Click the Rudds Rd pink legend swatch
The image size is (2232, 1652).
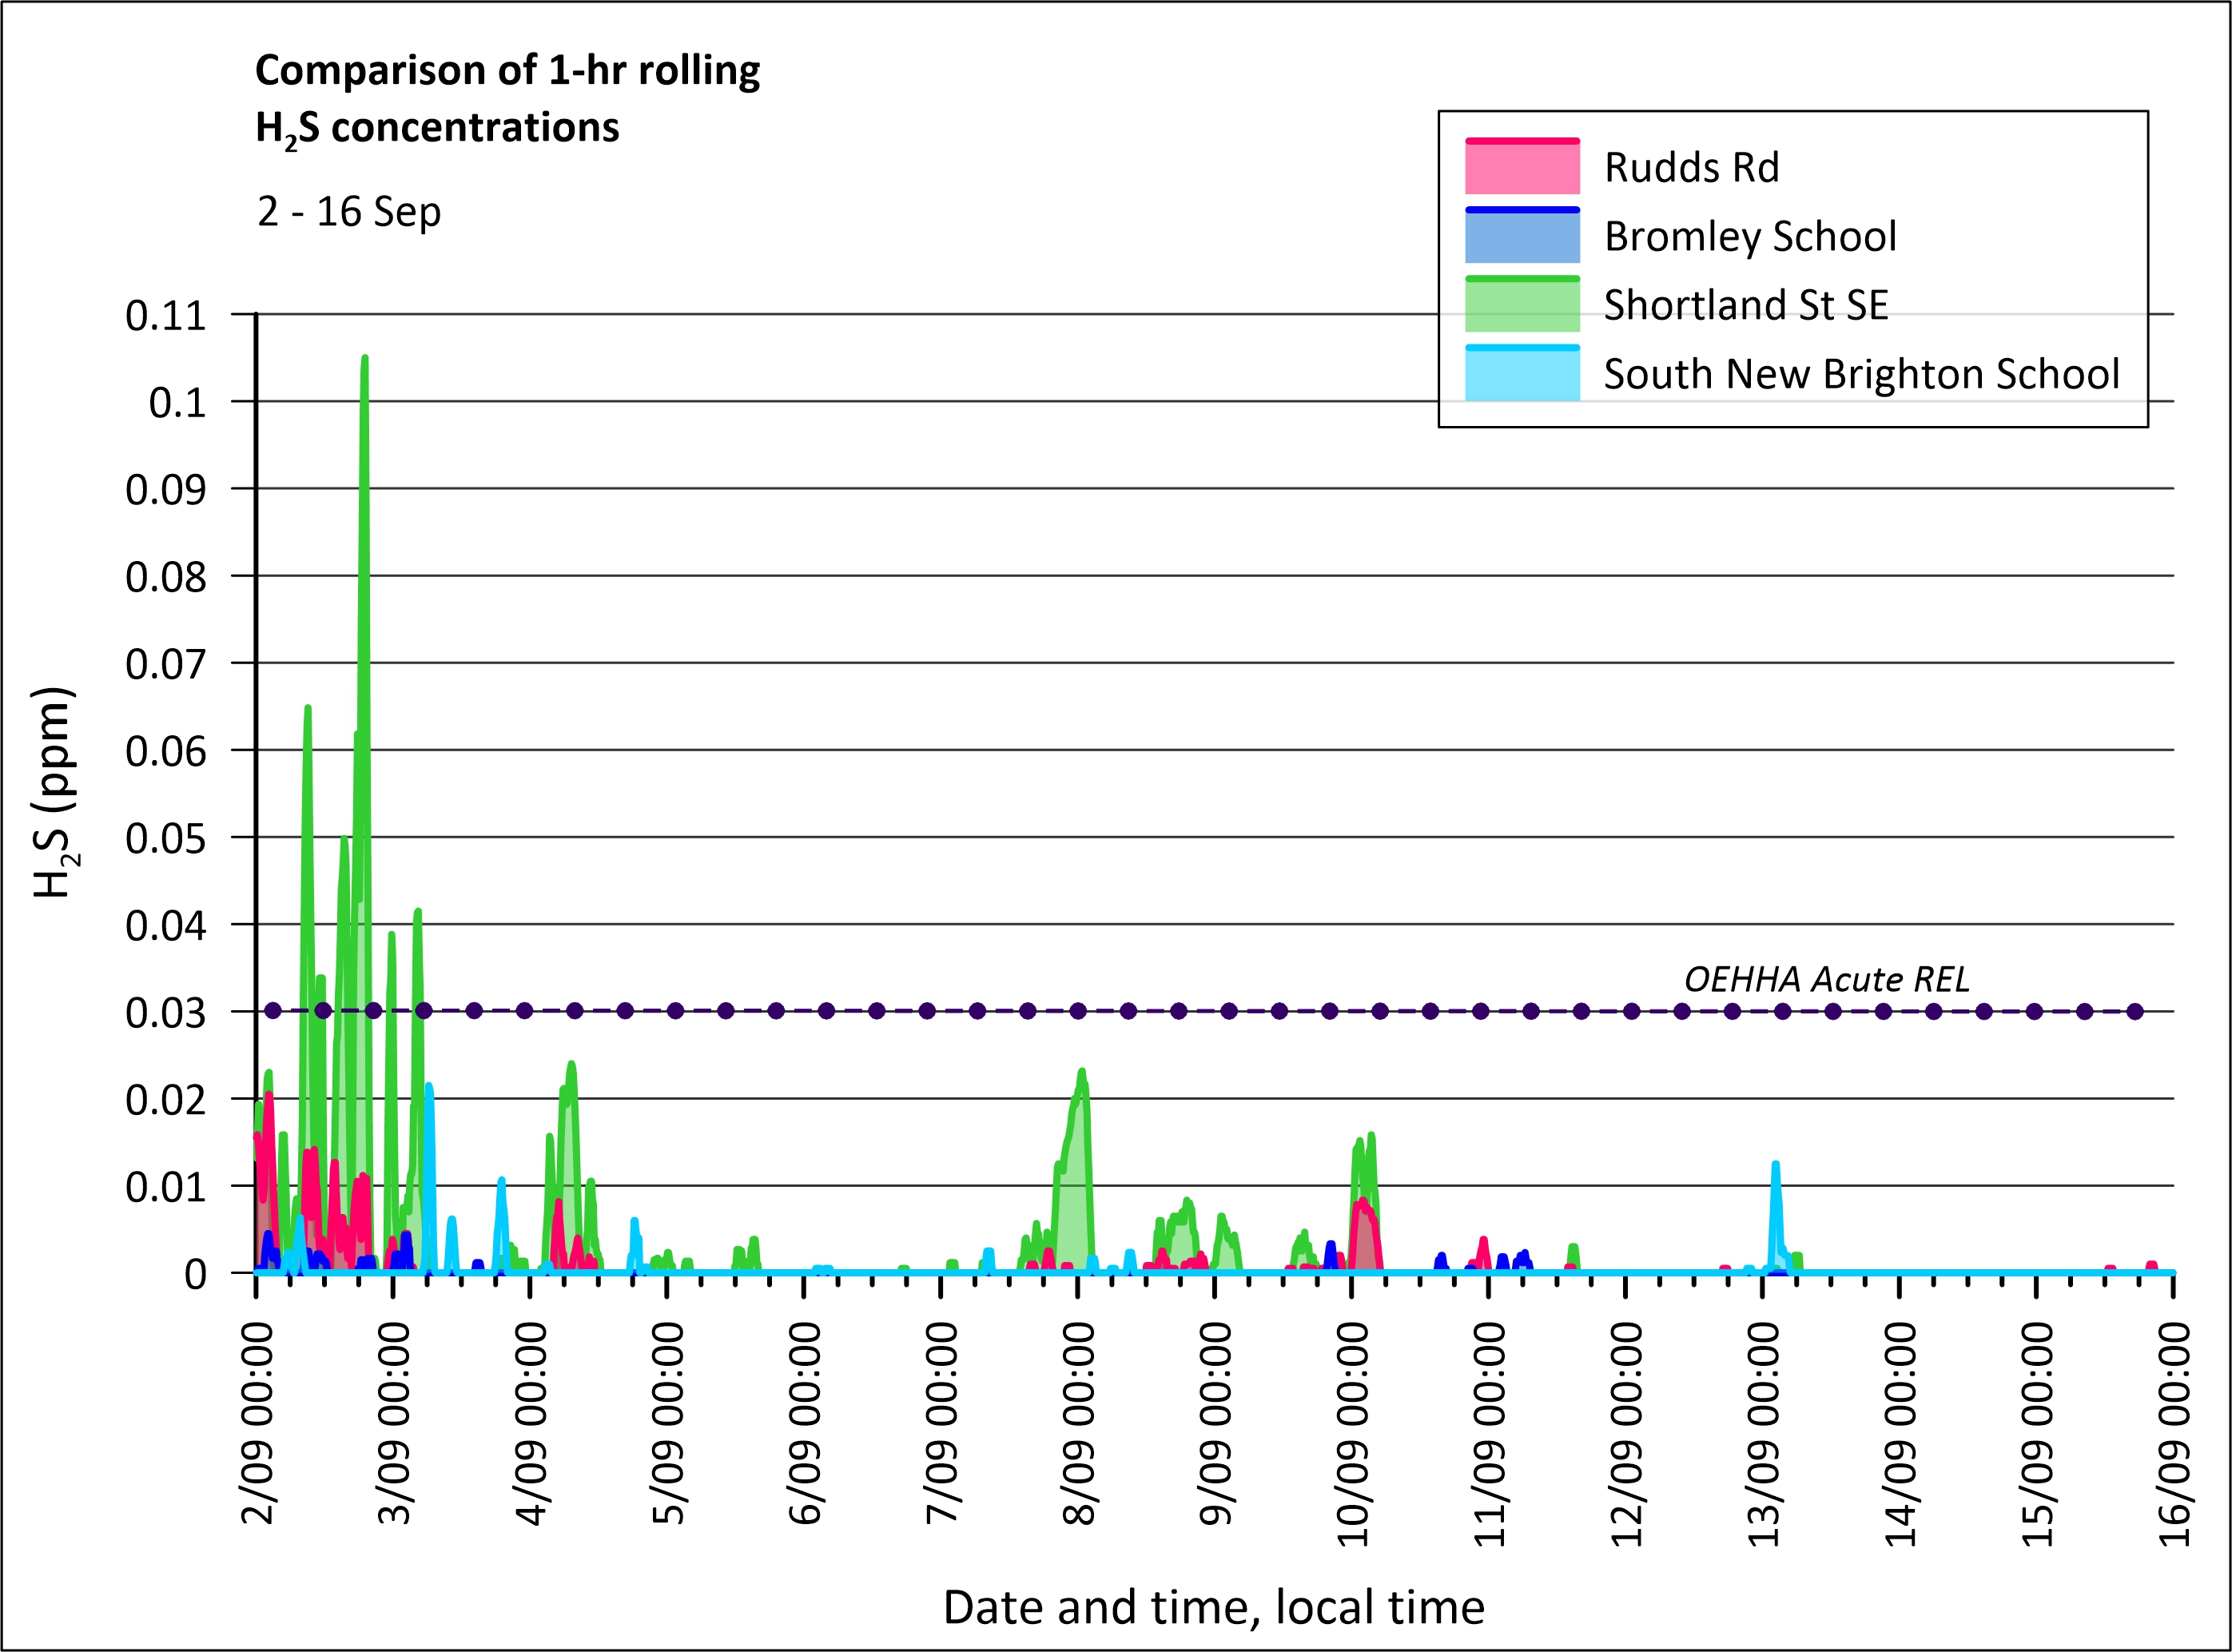[1522, 167]
